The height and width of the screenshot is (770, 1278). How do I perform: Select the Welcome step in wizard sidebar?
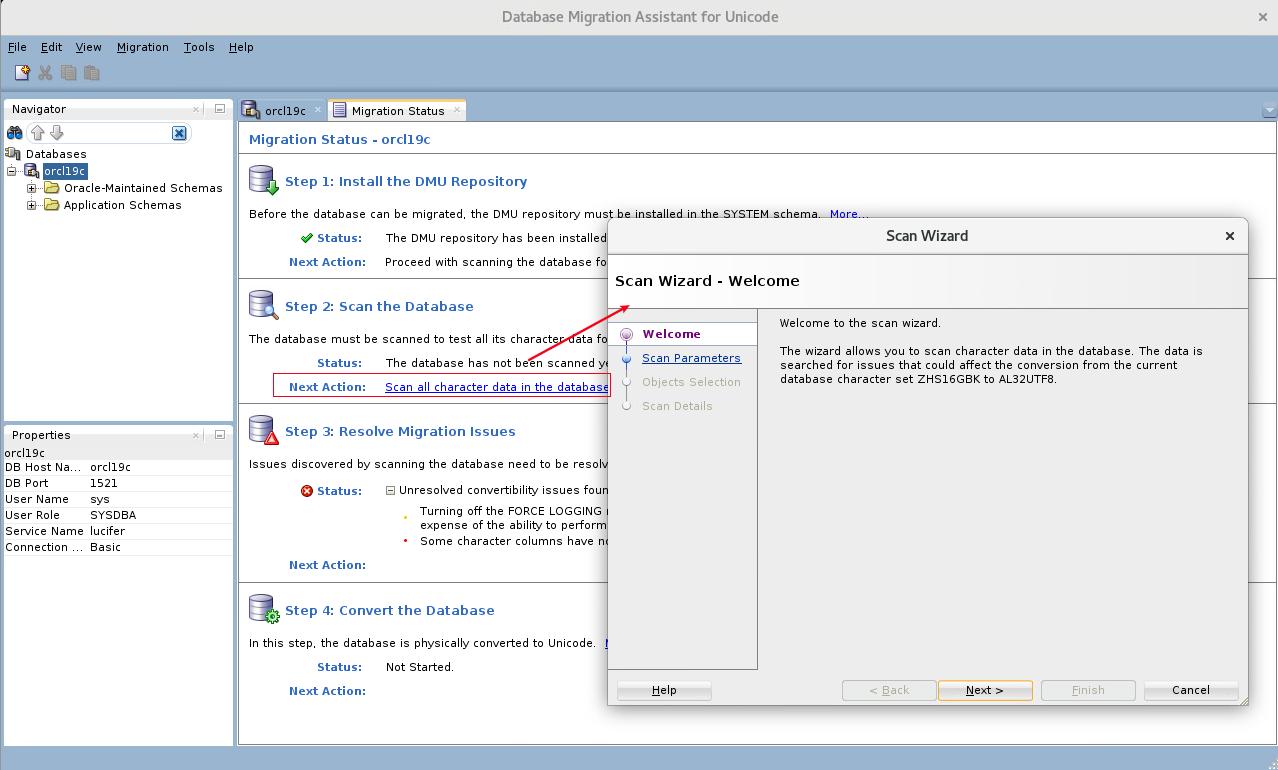pos(671,334)
